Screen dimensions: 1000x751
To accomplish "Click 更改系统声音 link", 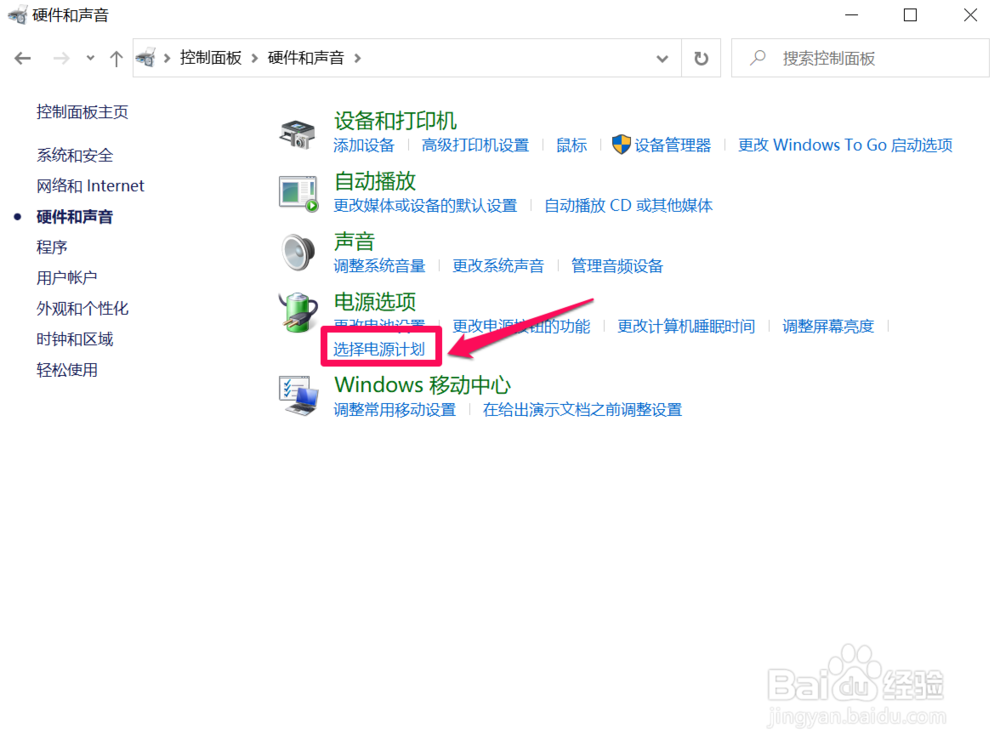I will click(x=498, y=266).
